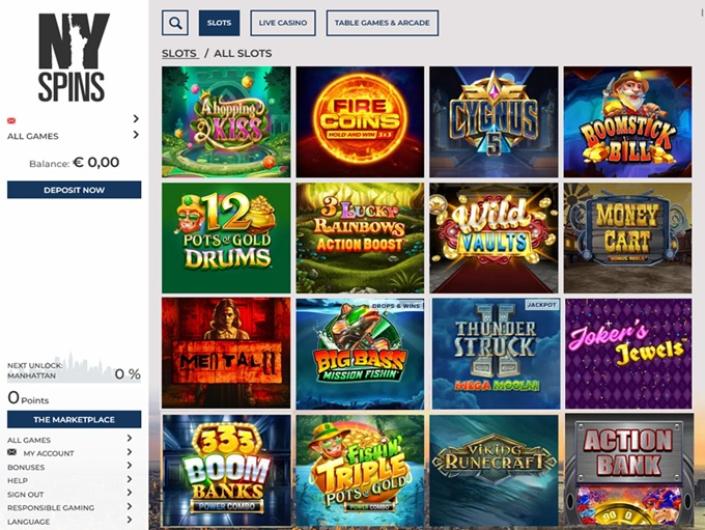
Task: Open Big Bass Mission Fishin' game
Action: [360, 353]
